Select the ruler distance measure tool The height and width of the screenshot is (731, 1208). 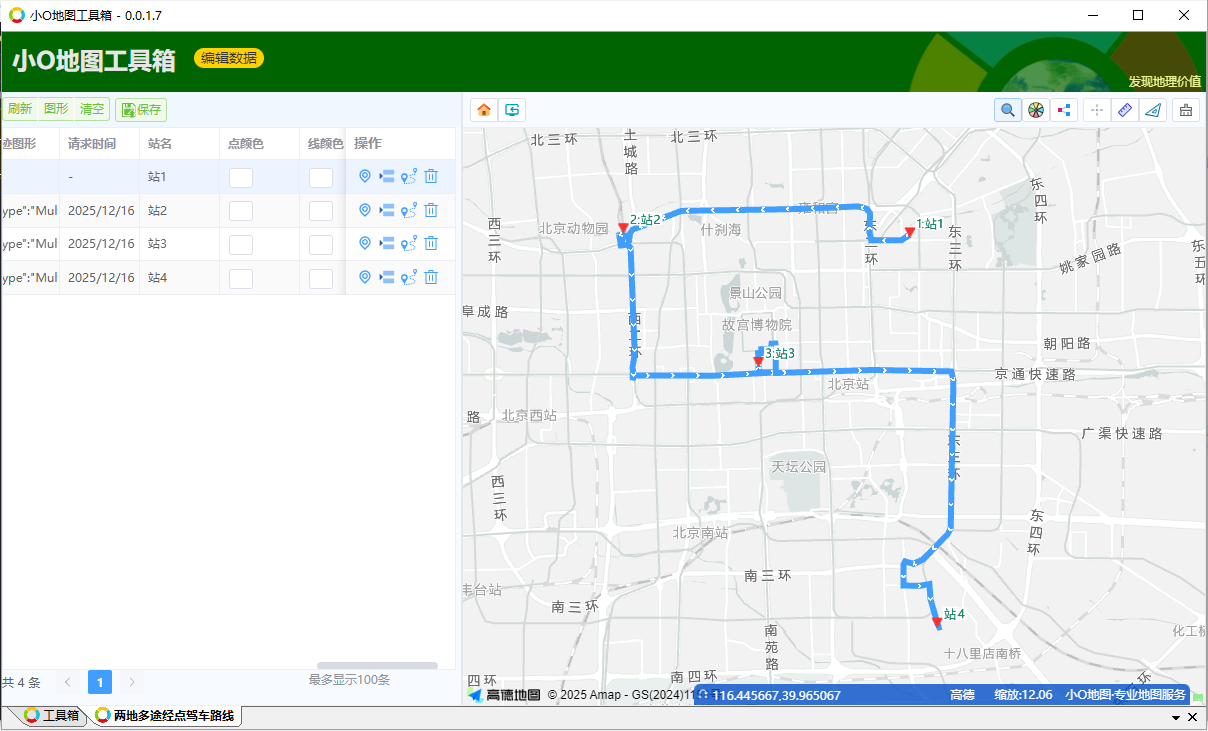tap(1125, 110)
